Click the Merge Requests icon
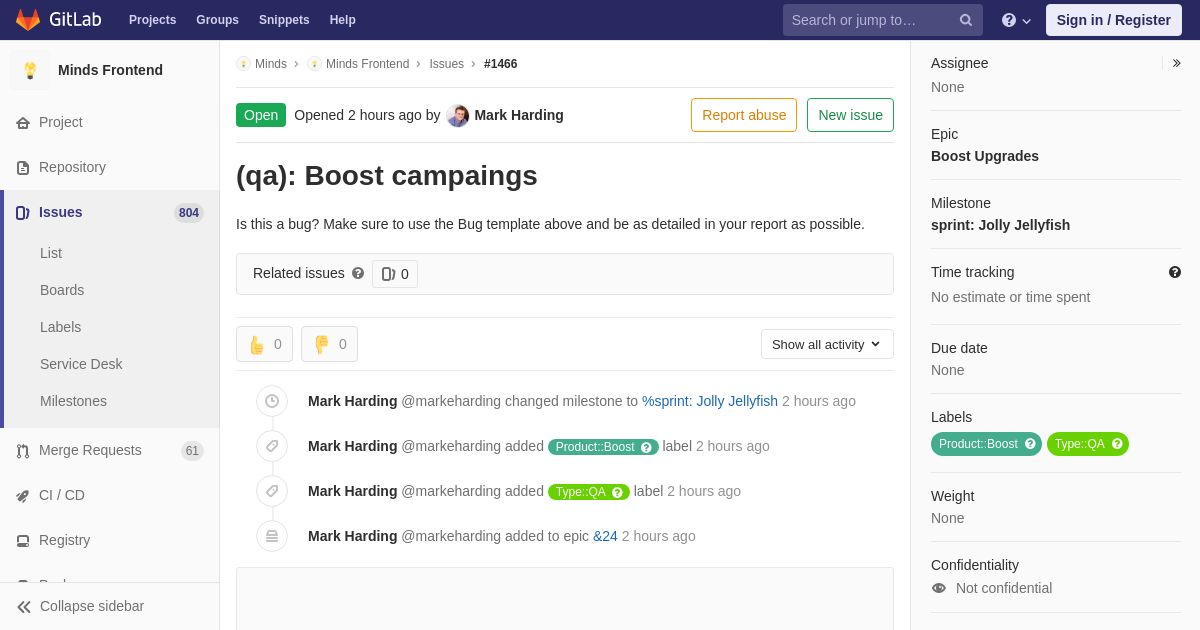 pyautogui.click(x=23, y=450)
